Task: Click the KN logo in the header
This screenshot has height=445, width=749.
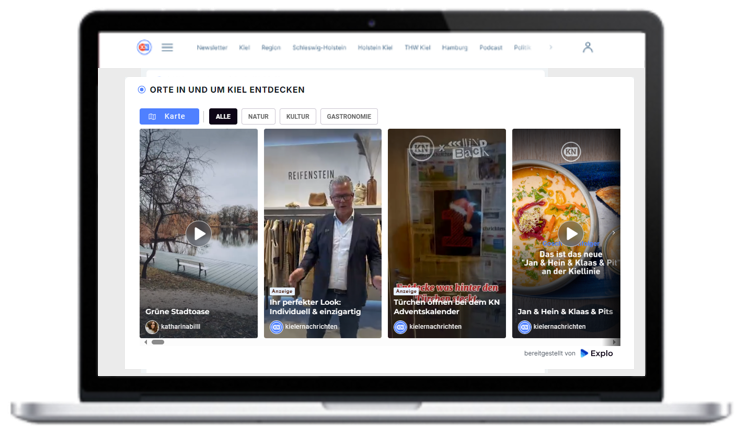Action: [x=144, y=47]
